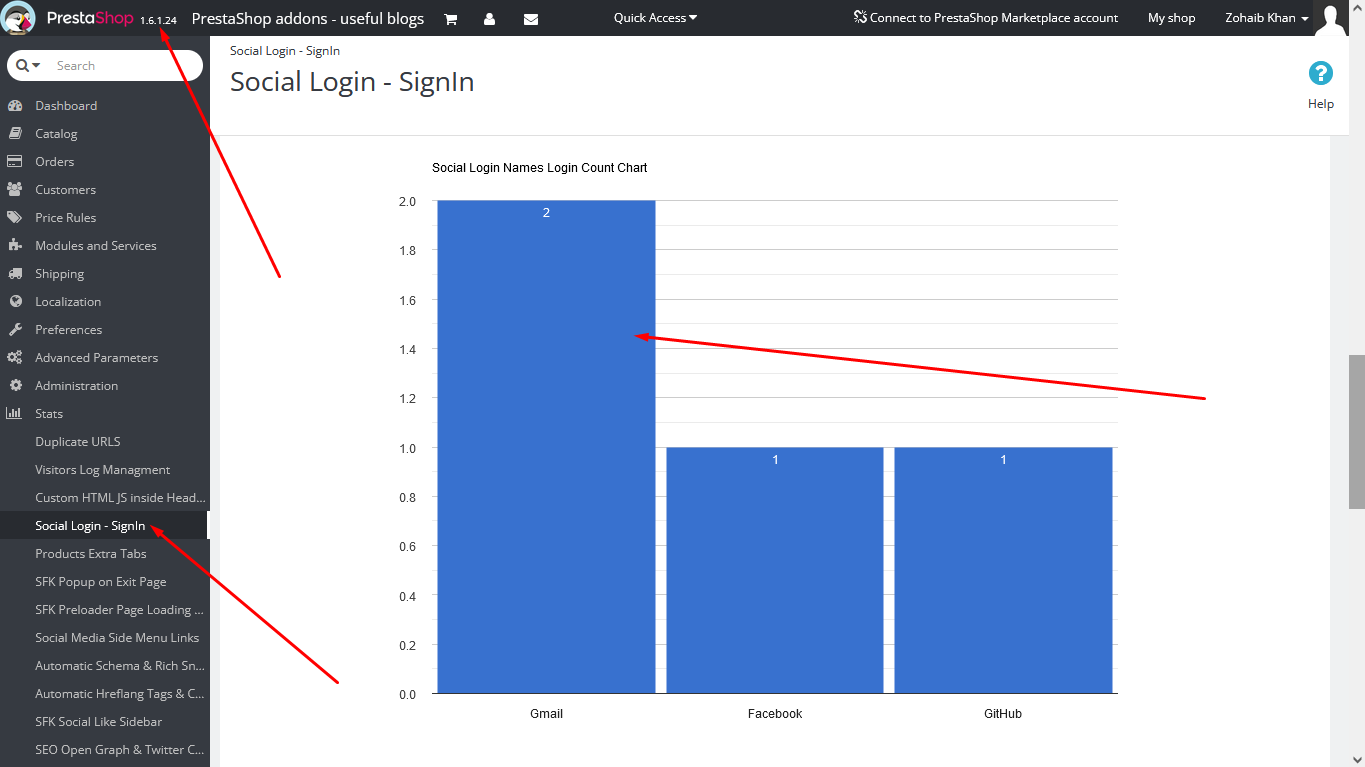Click the Advanced Parameters gears icon
This screenshot has width=1365, height=767.
point(15,358)
